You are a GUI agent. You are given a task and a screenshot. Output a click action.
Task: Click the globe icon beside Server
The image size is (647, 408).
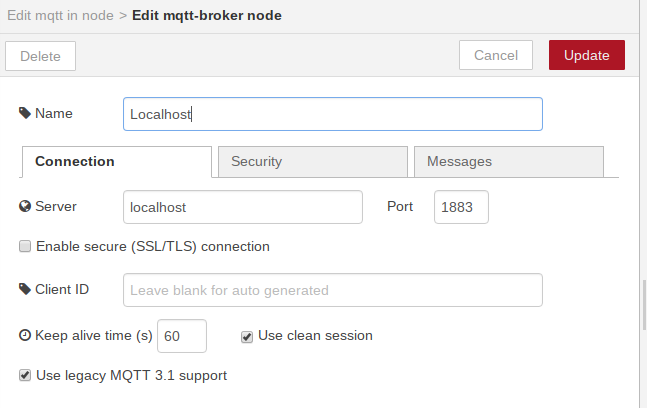point(25,207)
